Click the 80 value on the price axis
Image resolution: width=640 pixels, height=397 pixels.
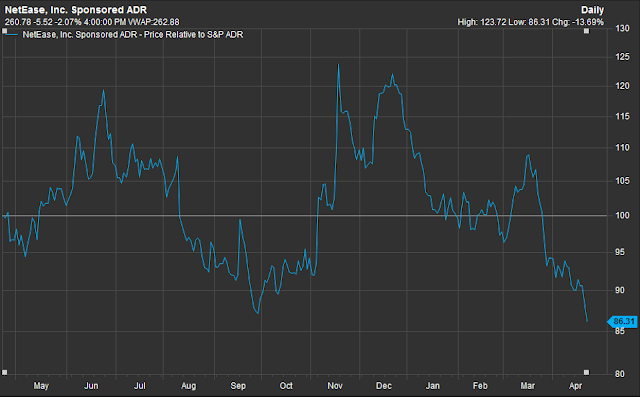click(620, 374)
